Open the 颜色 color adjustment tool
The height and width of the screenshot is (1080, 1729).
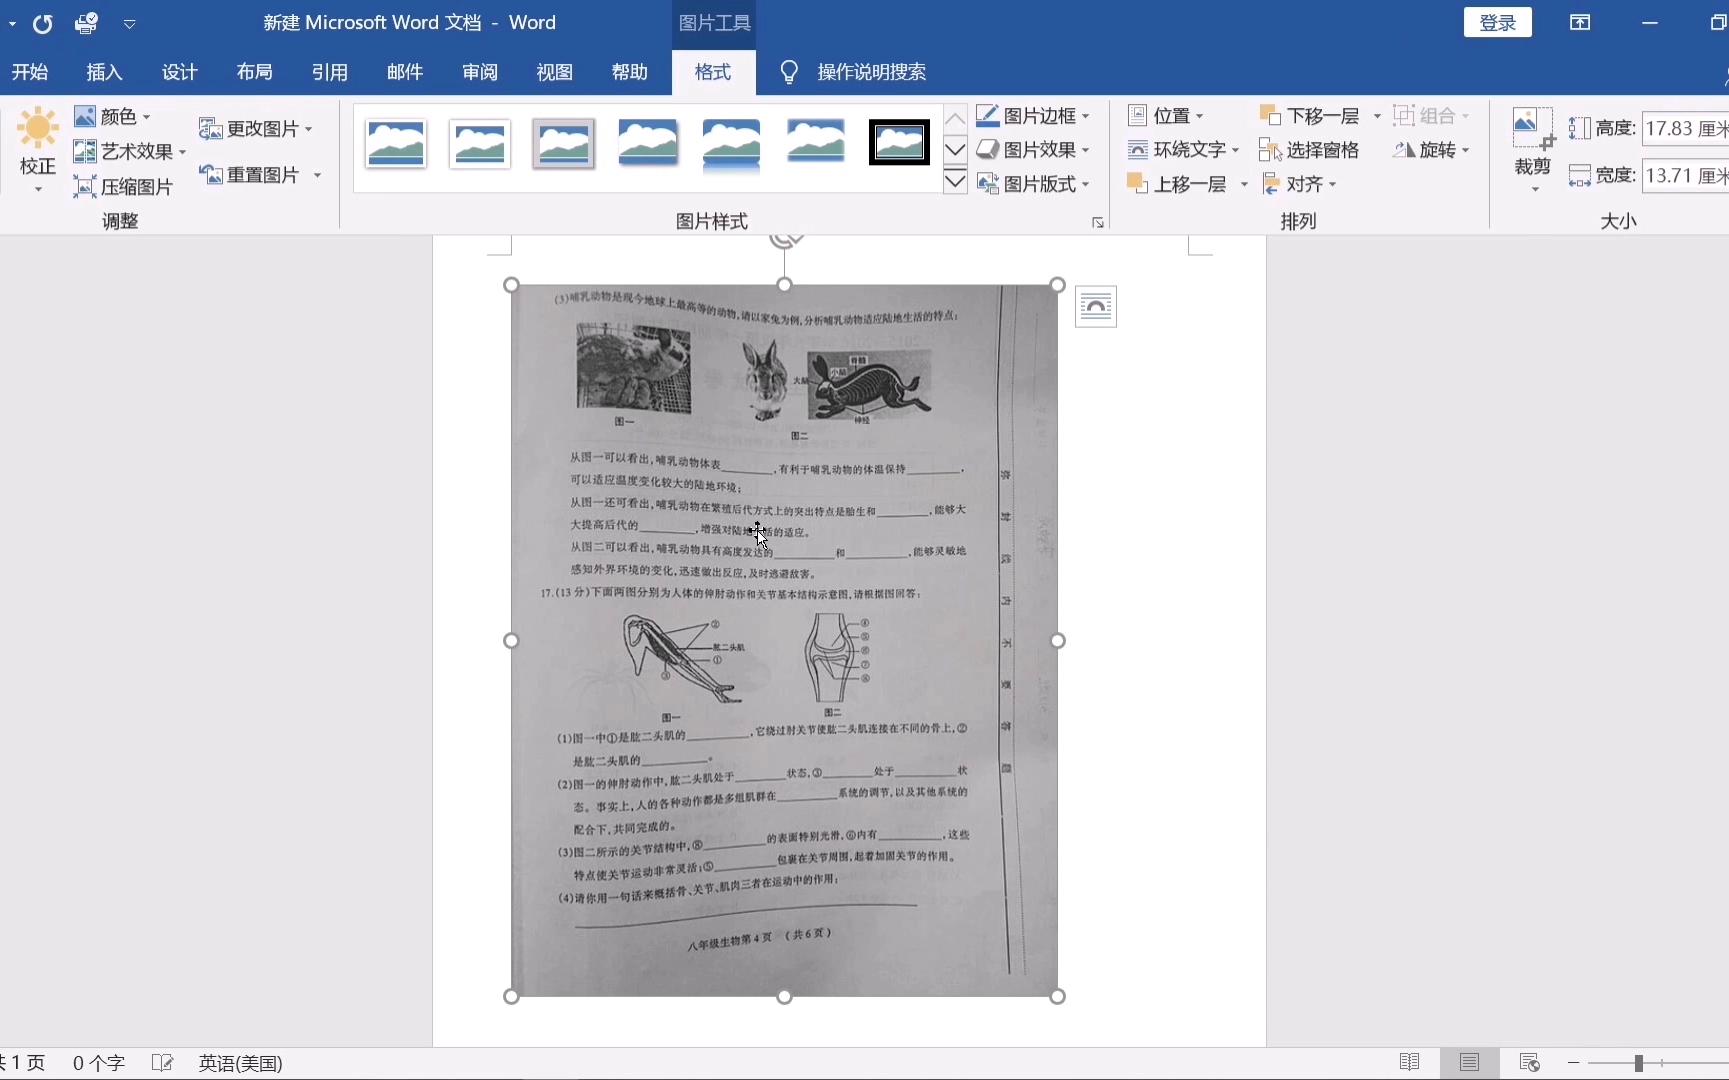coord(113,116)
